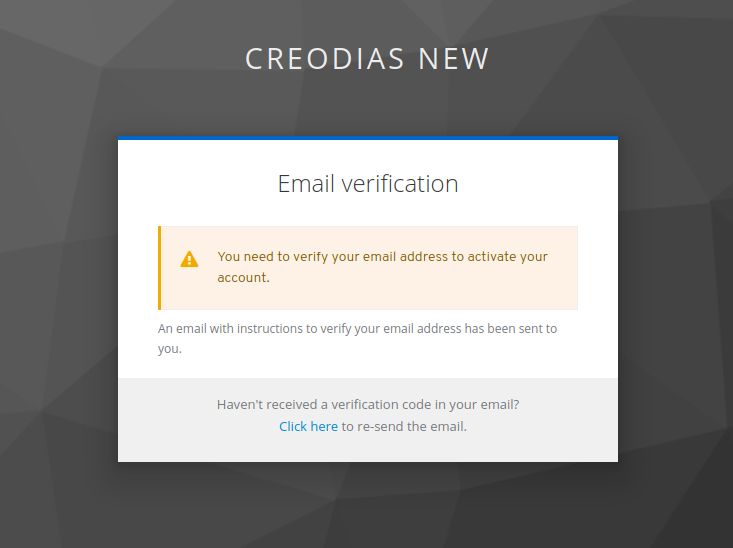
Task: Click the yellow warning triangle icon
Action: pyautogui.click(x=189, y=259)
